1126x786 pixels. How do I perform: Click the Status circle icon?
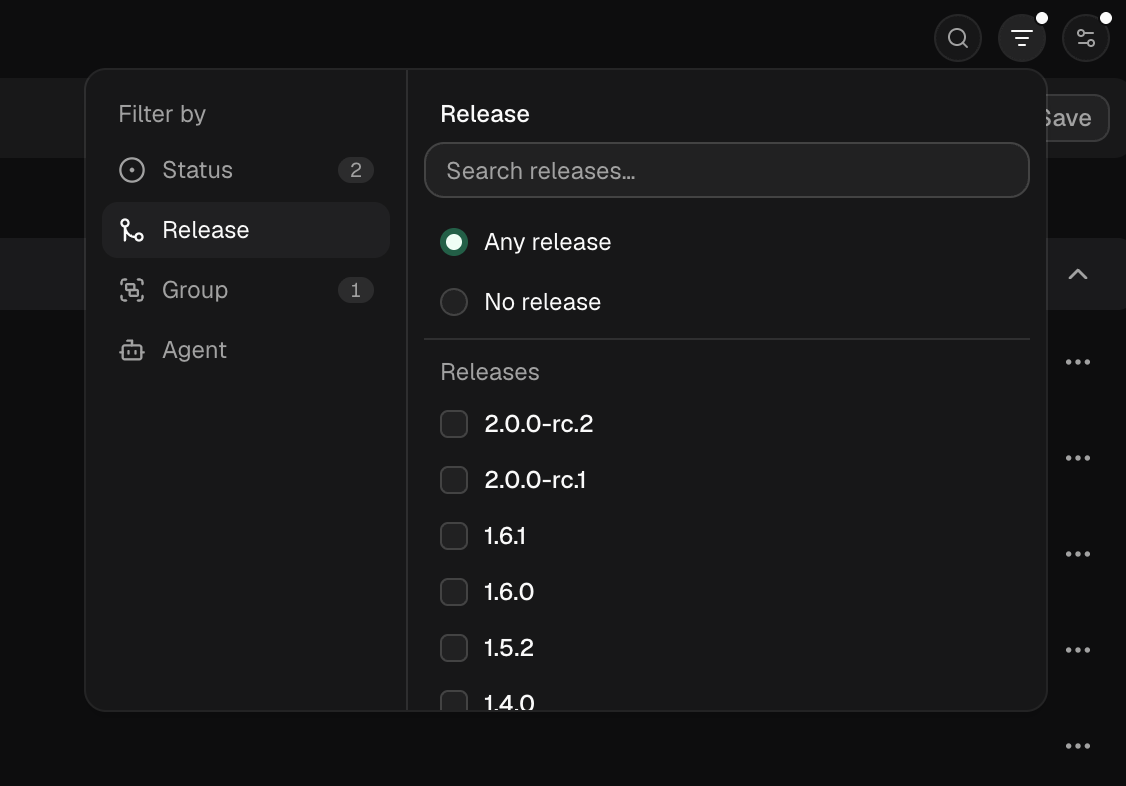click(132, 170)
